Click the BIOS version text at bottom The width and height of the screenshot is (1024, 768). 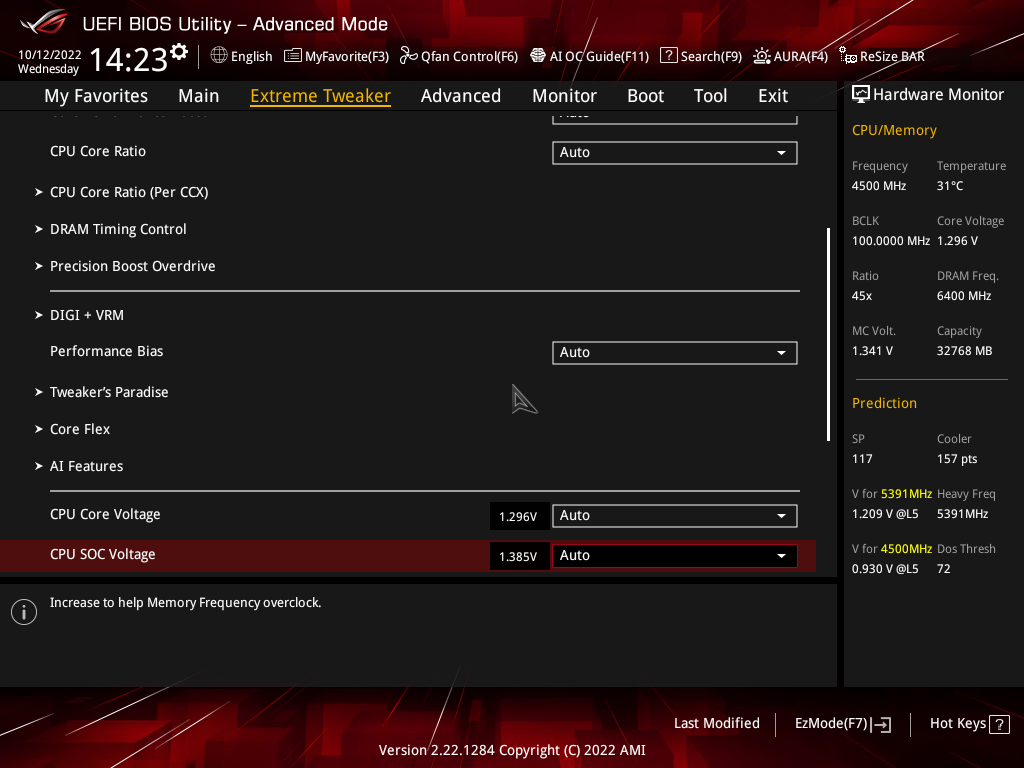click(512, 750)
